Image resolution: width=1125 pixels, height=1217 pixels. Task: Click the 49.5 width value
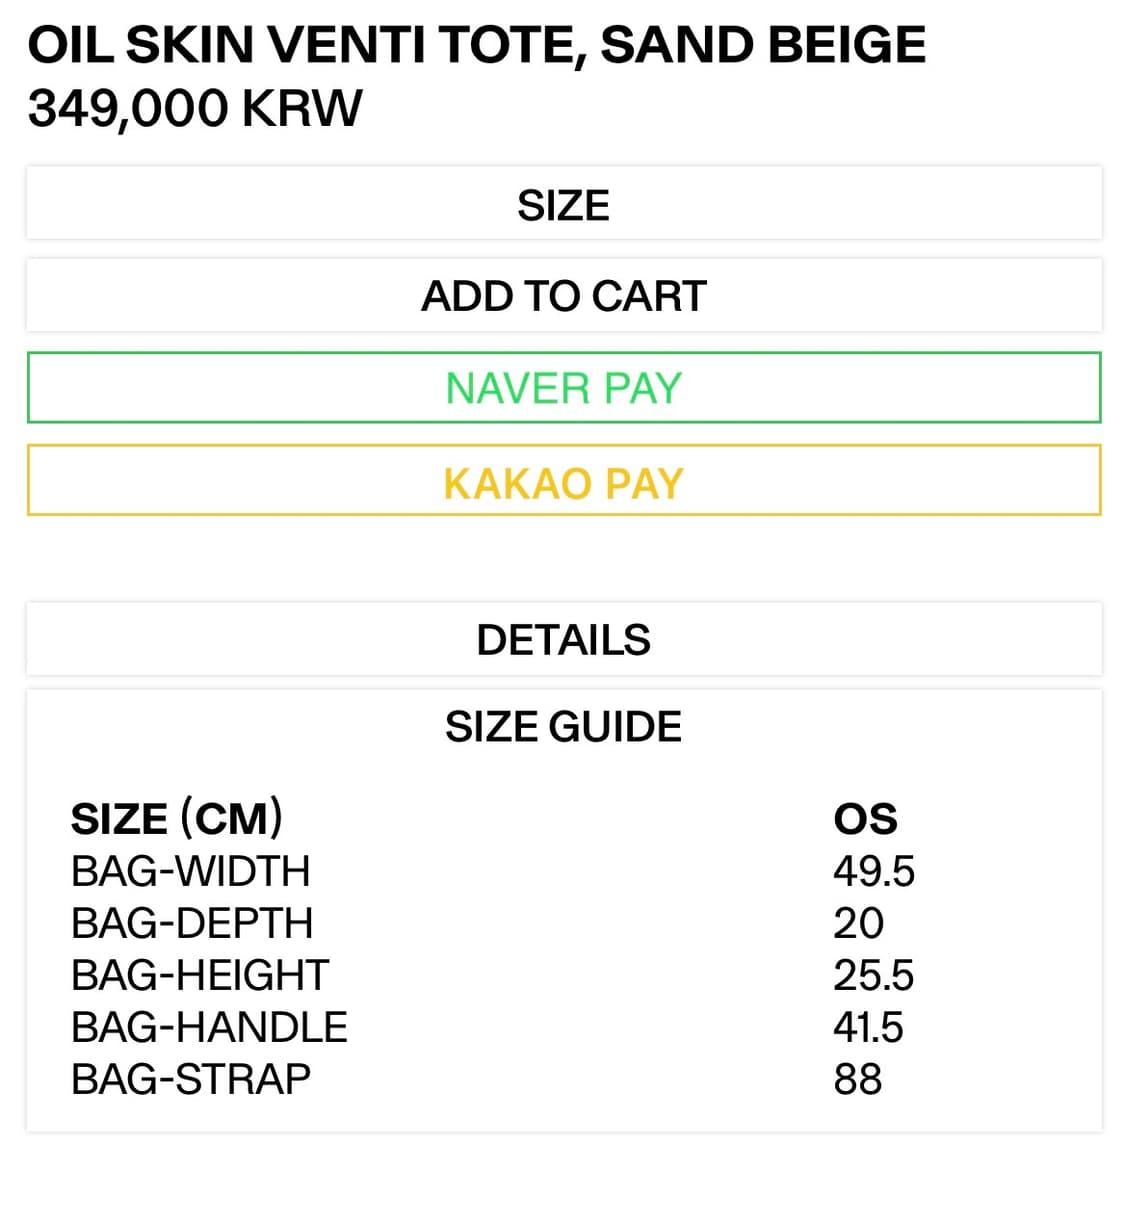[873, 871]
